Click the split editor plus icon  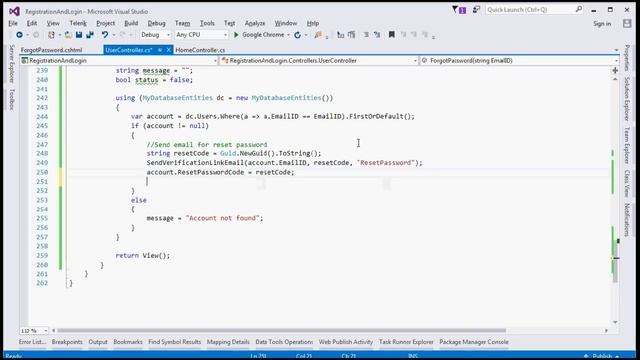615,71
